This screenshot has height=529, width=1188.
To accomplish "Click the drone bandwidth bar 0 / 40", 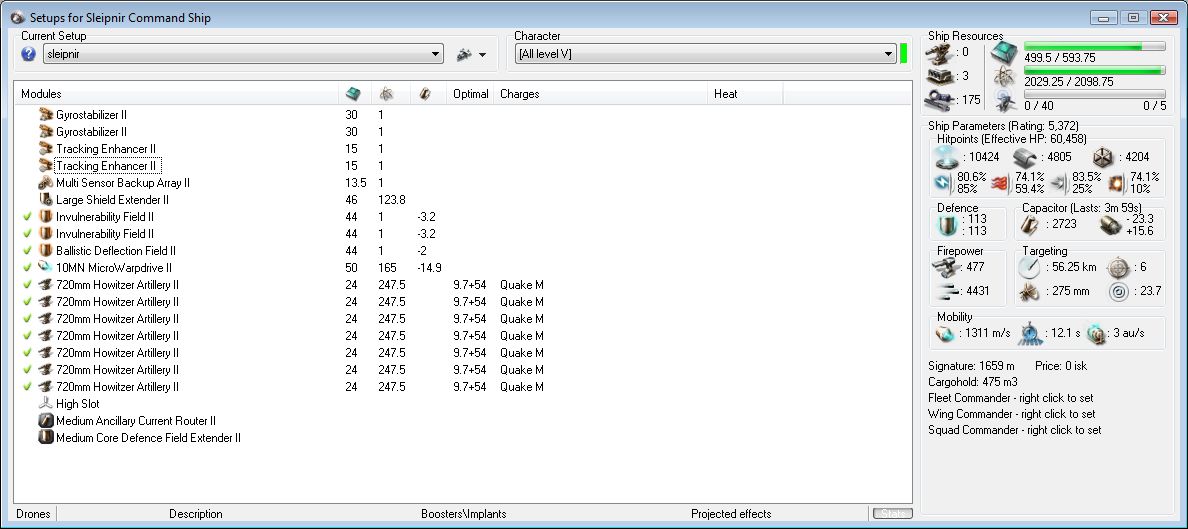I will 1095,95.
